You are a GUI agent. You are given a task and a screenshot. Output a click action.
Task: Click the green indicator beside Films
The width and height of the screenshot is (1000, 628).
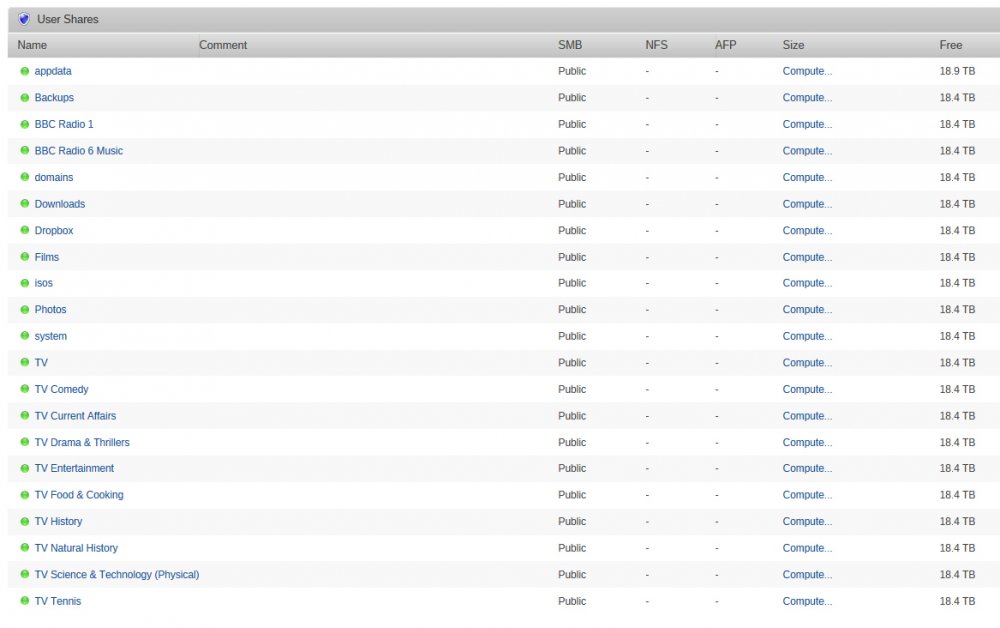(x=25, y=256)
